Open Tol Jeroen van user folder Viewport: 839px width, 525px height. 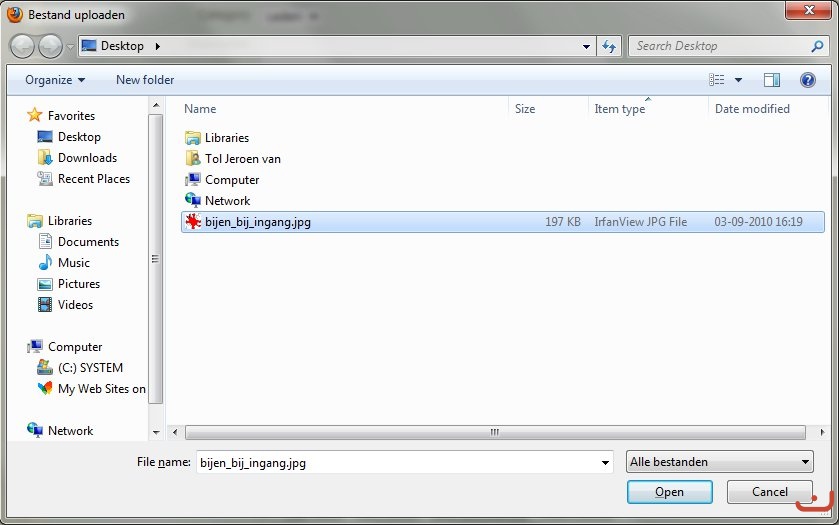[242, 159]
